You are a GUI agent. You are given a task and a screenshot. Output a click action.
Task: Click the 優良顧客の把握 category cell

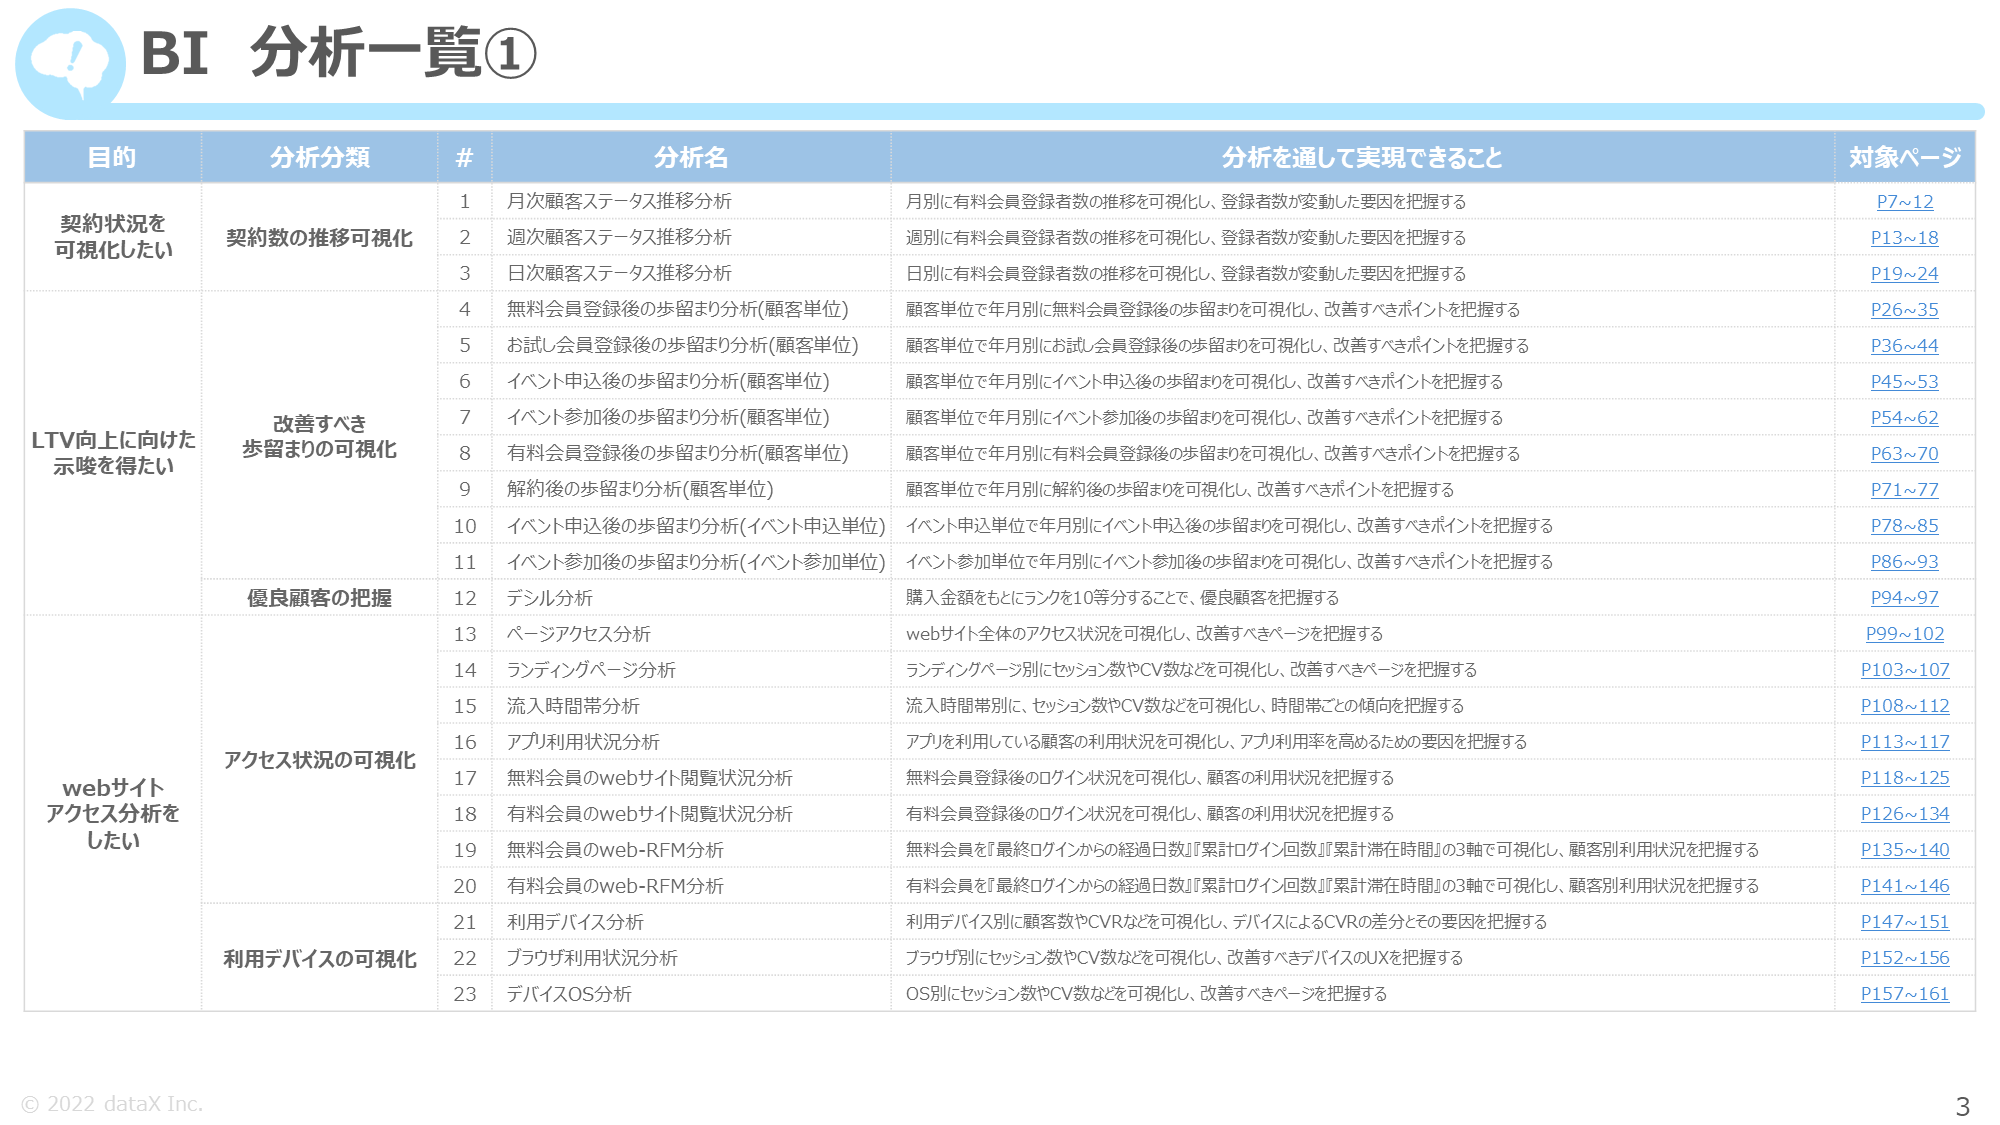pyautogui.click(x=319, y=597)
